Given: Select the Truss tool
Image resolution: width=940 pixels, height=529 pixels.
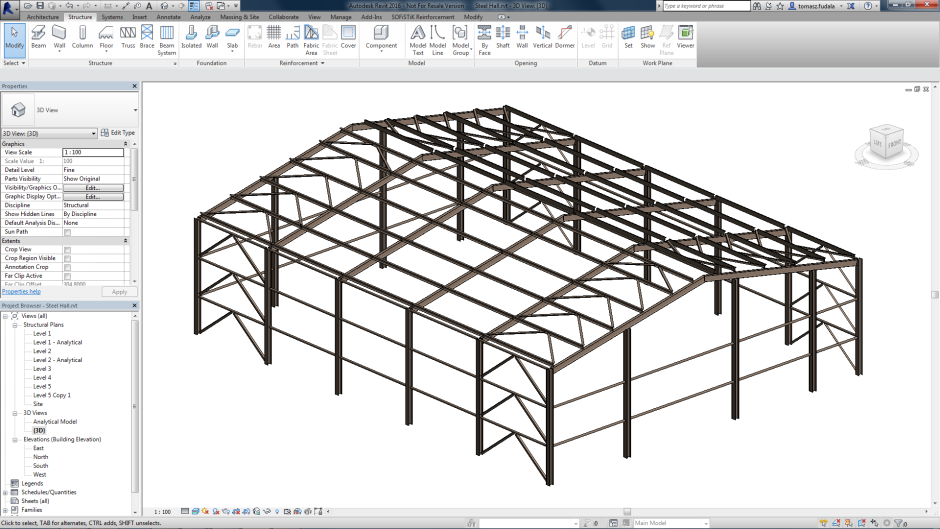Looking at the screenshot, I should 128,37.
